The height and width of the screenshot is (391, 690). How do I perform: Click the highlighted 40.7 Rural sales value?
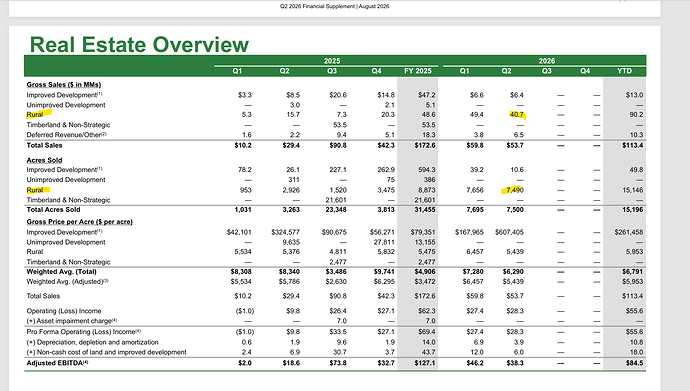click(x=517, y=114)
